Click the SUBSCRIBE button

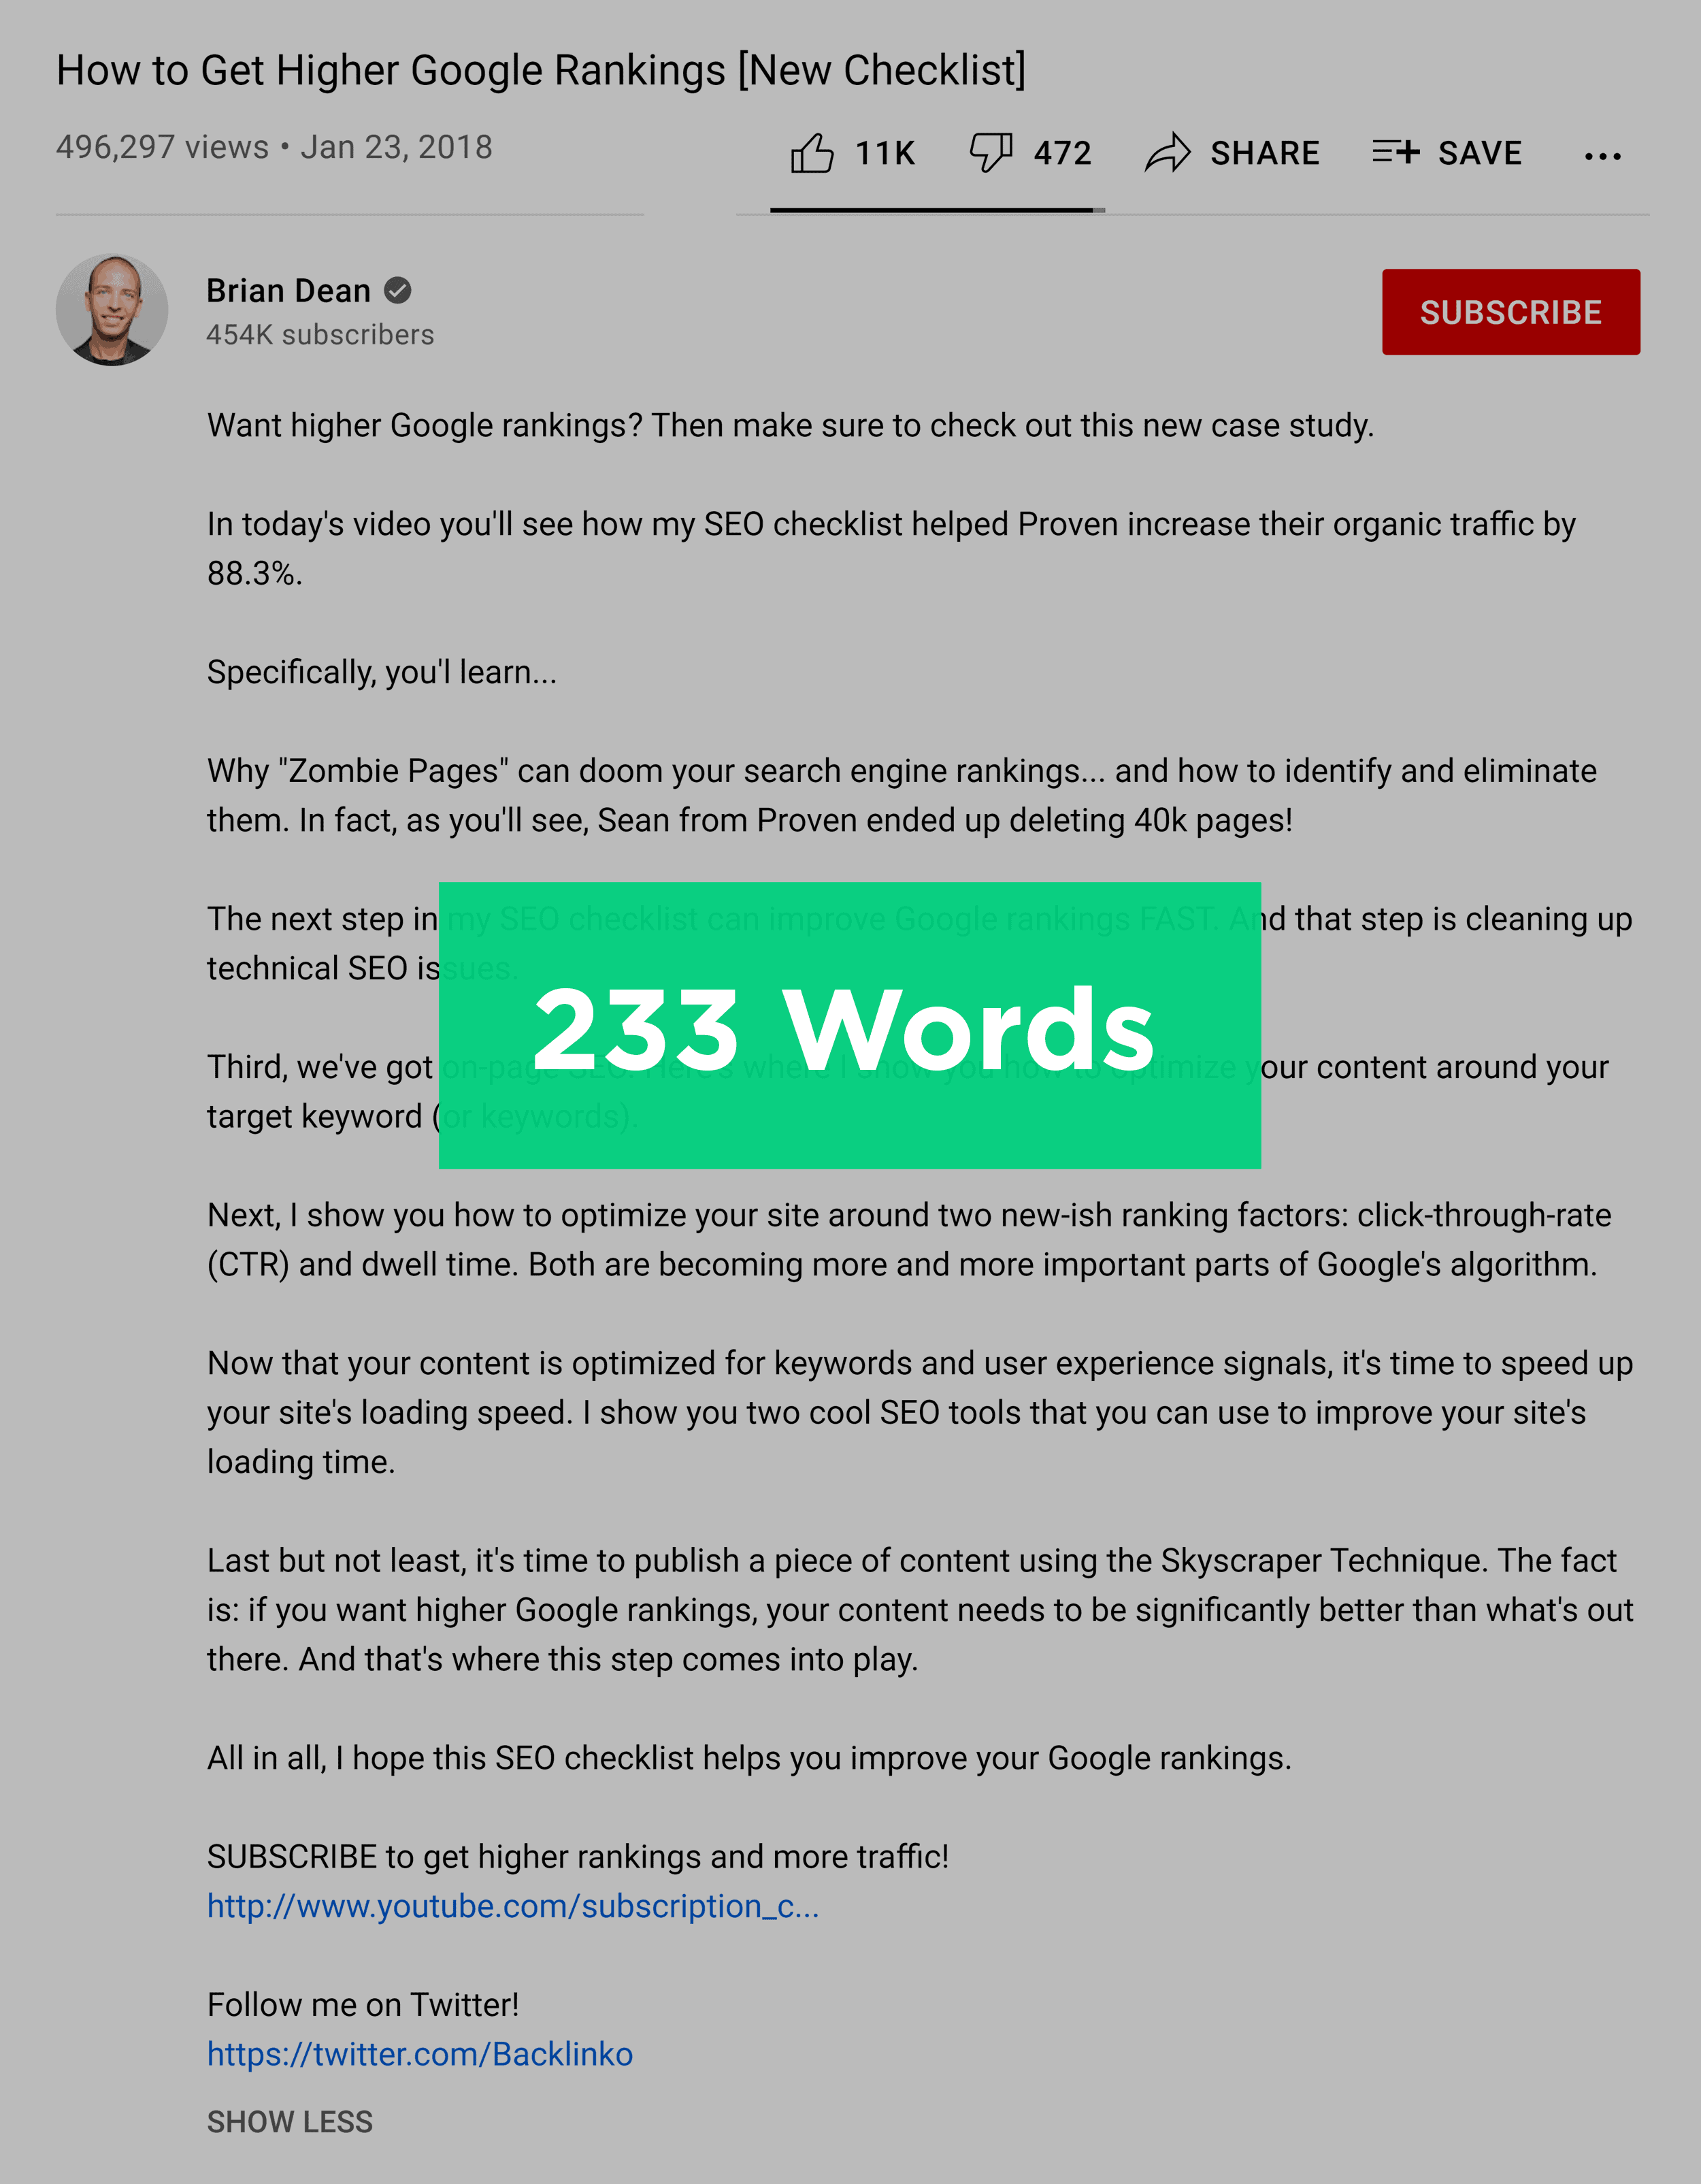point(1511,312)
